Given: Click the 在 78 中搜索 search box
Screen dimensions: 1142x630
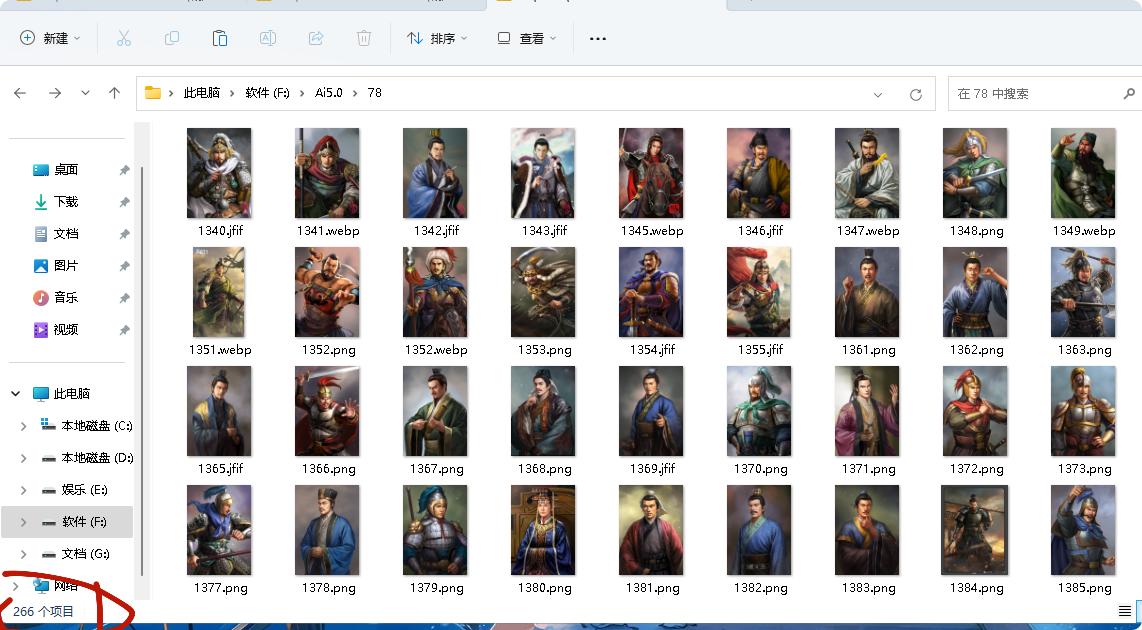Looking at the screenshot, I should [1036, 93].
